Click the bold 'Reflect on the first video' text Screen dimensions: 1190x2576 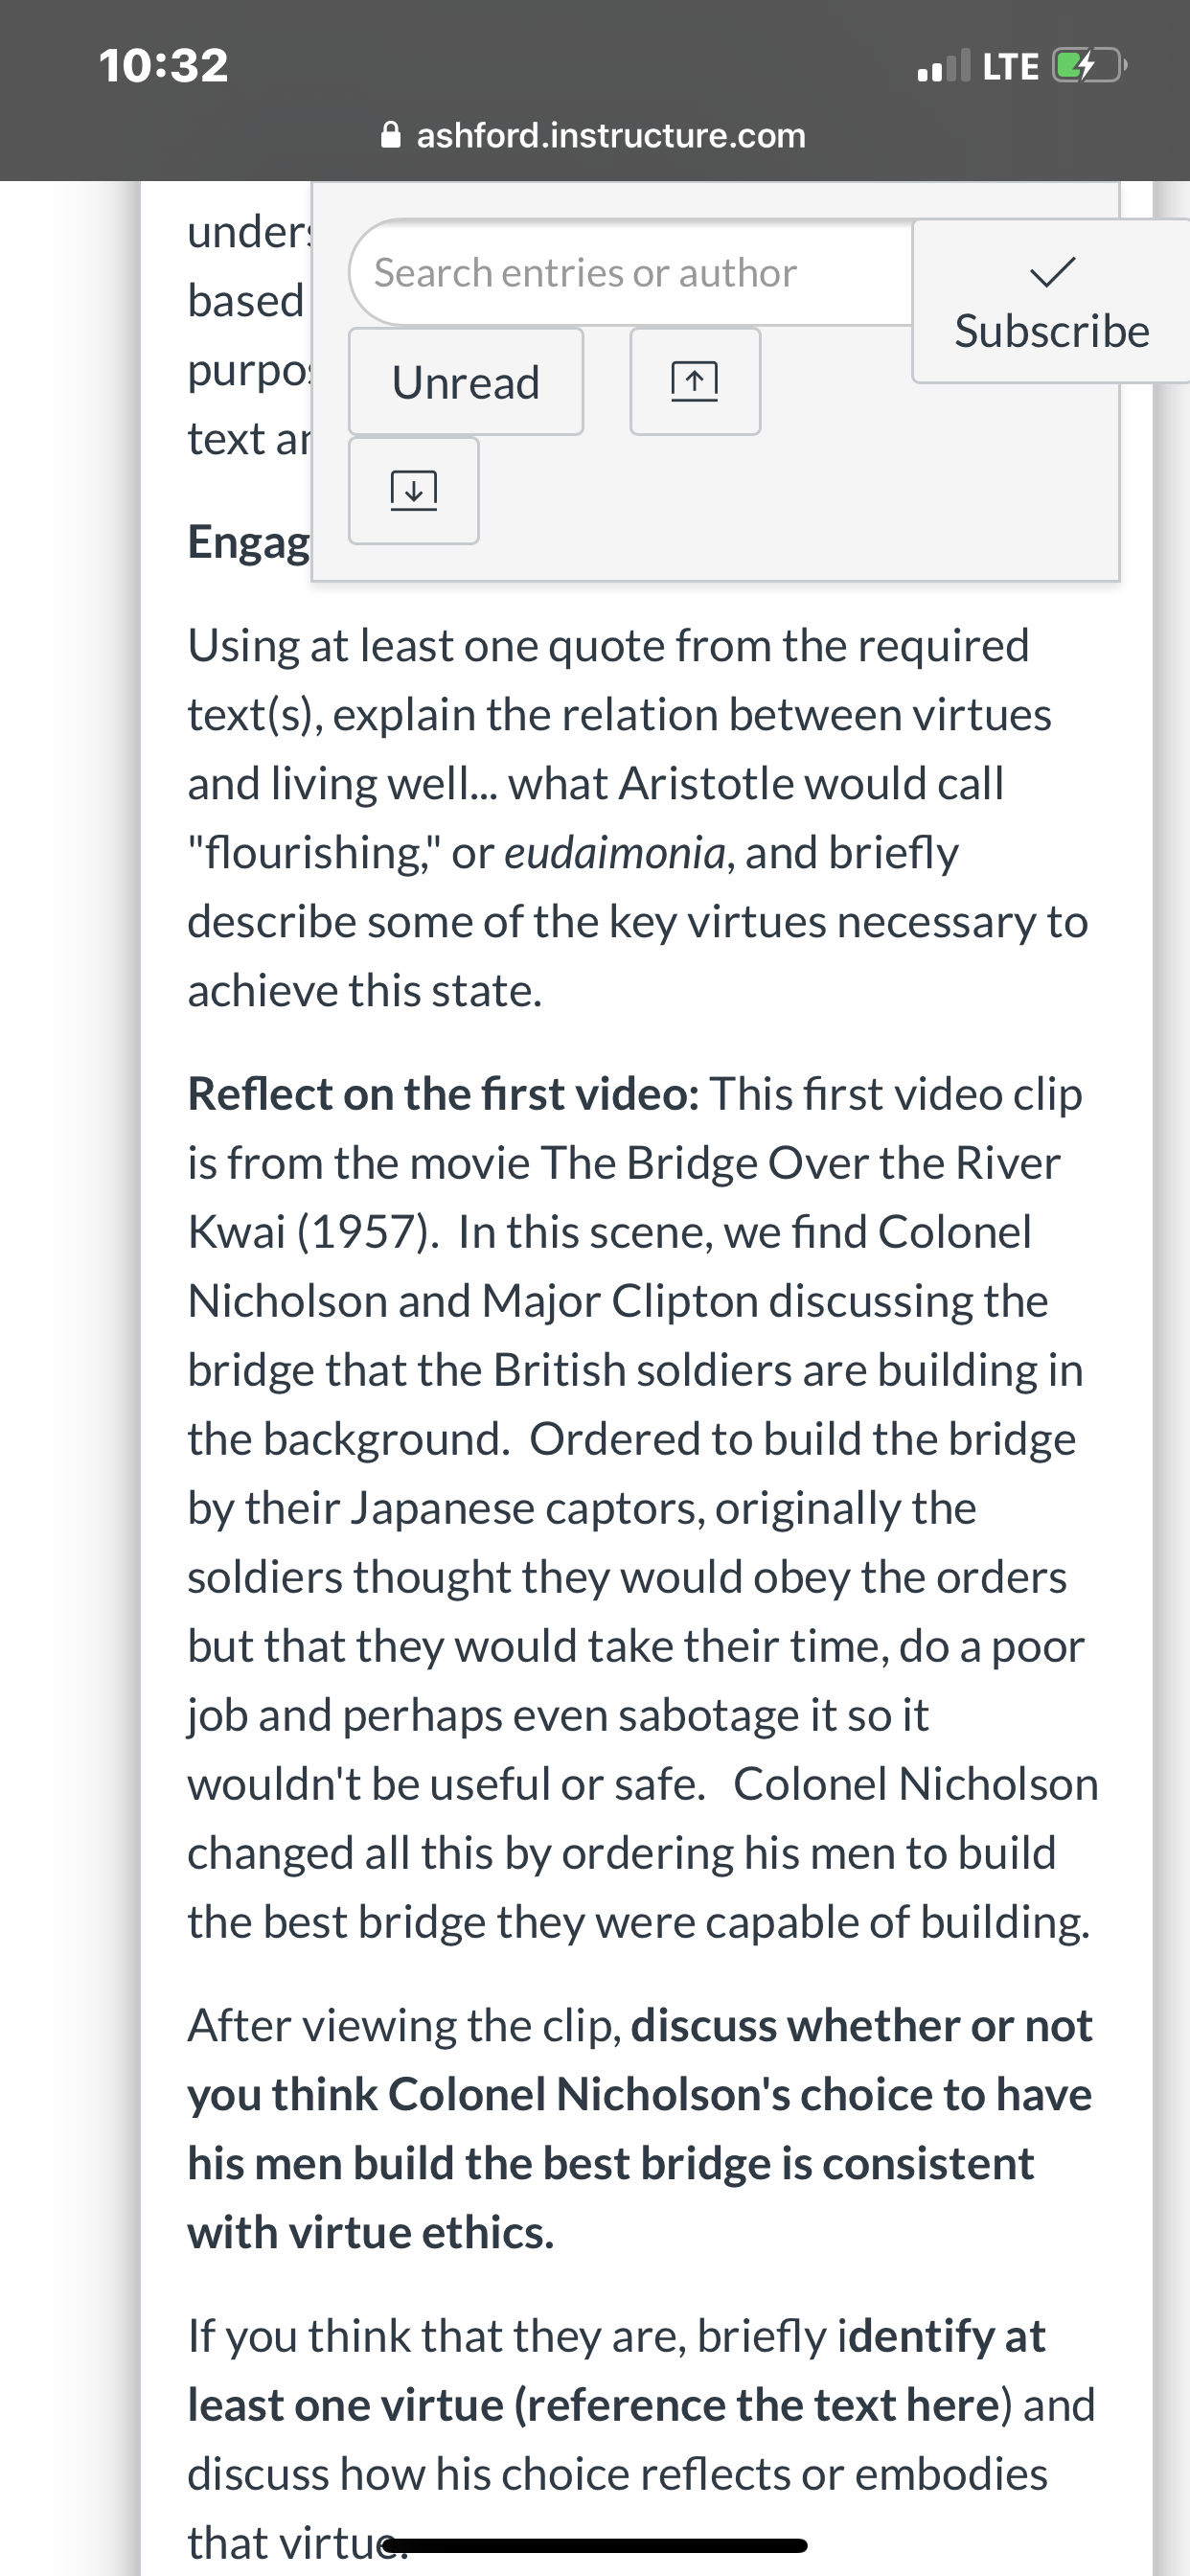pyautogui.click(x=444, y=1094)
